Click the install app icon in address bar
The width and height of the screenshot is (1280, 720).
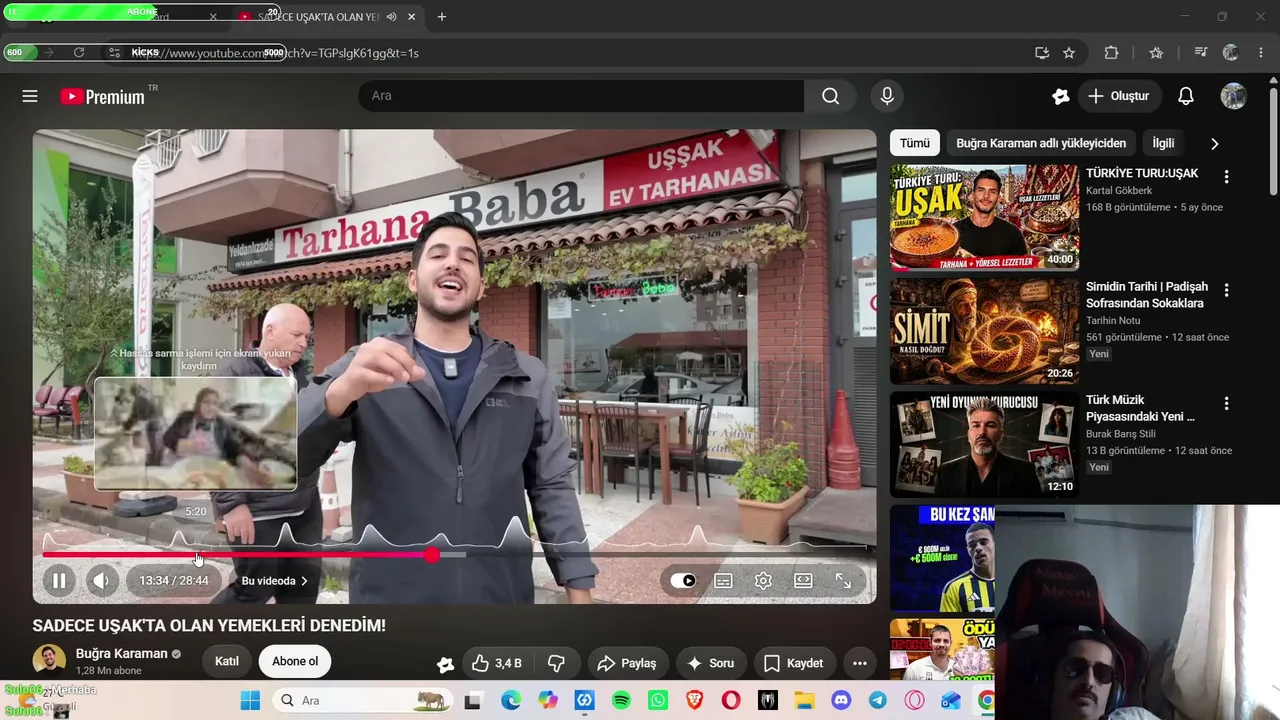[1042, 53]
